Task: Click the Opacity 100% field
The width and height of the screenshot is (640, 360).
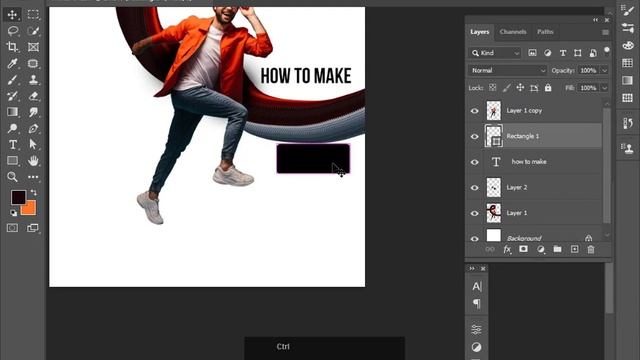Action: [x=588, y=71]
